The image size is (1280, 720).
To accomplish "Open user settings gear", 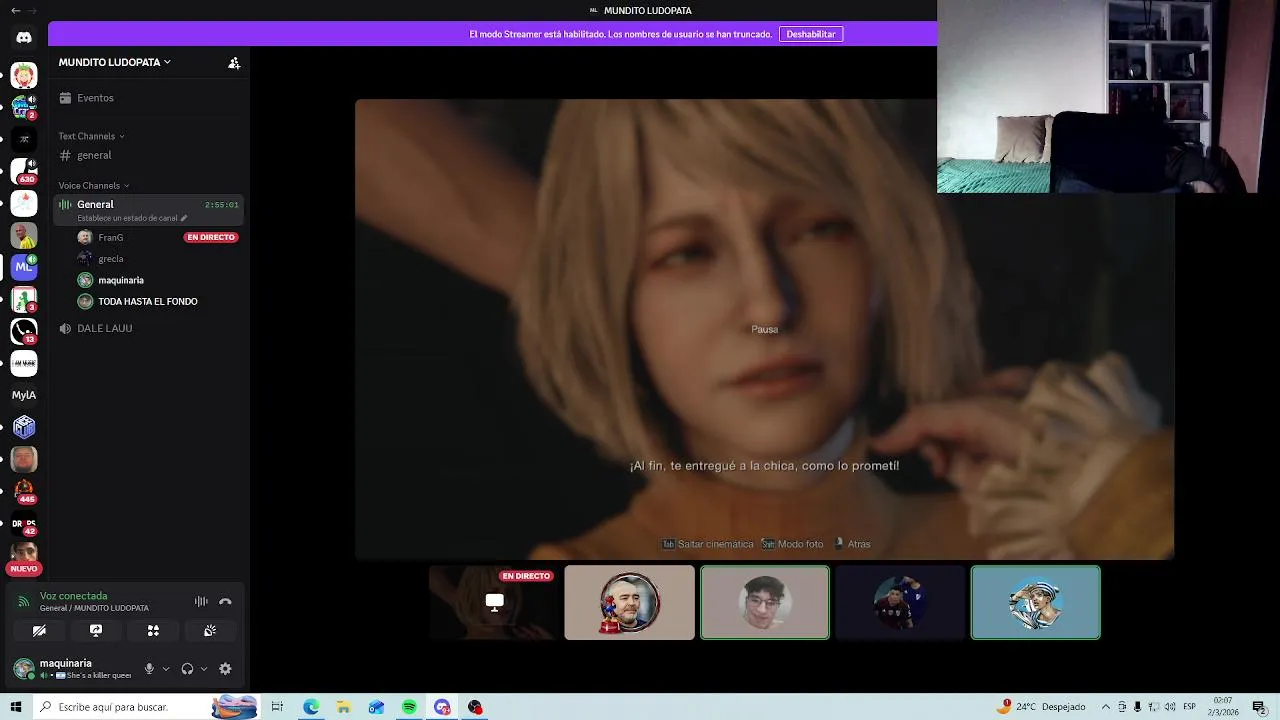I will pyautogui.click(x=225, y=669).
